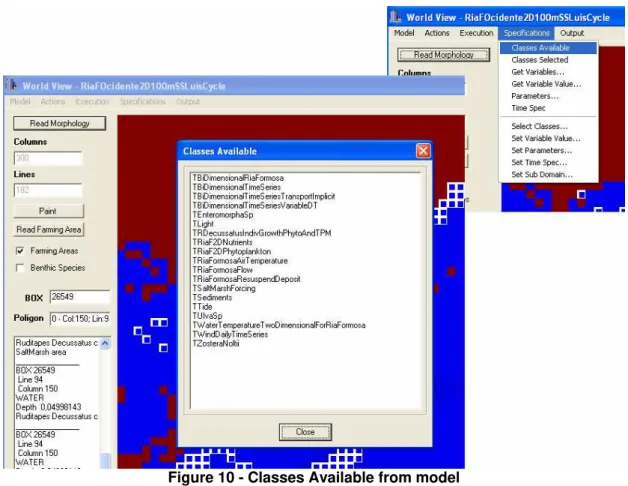Open the Execution menu in the back window
The image size is (628, 486).
[476, 33]
